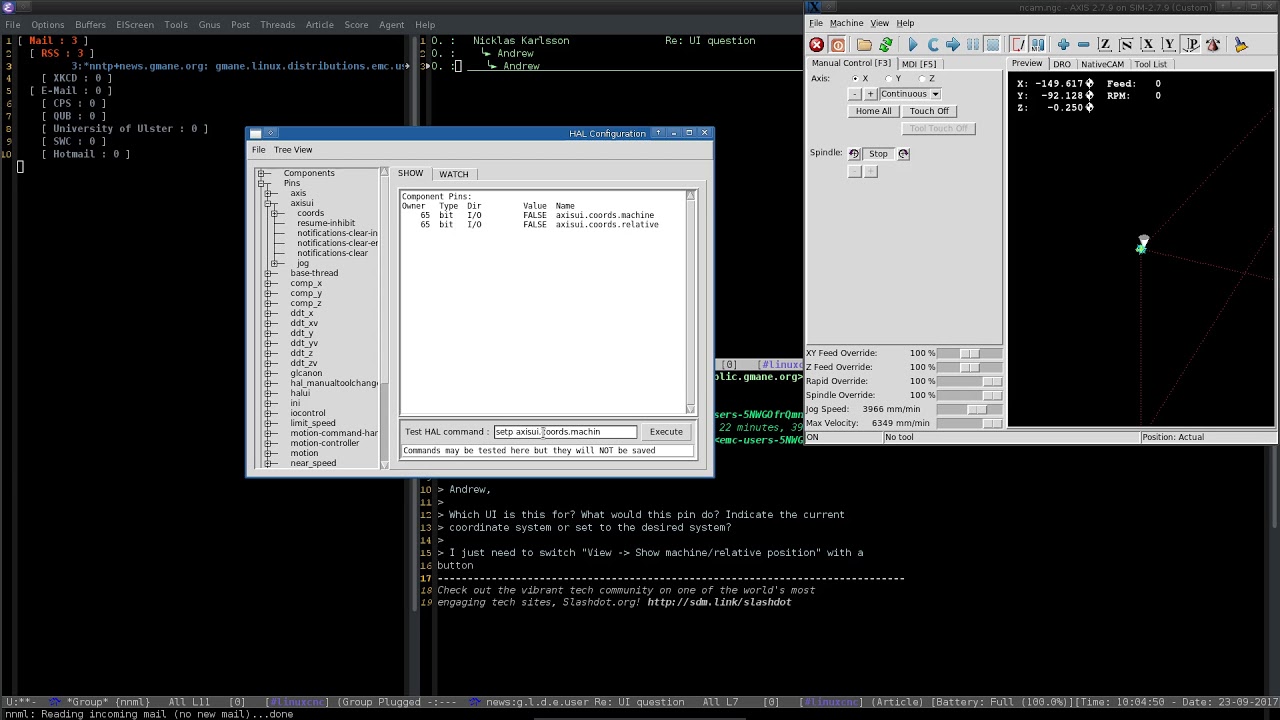Open Tree View menu in HAL Configuration
Viewport: 1280px width, 720px height.
tap(293, 150)
